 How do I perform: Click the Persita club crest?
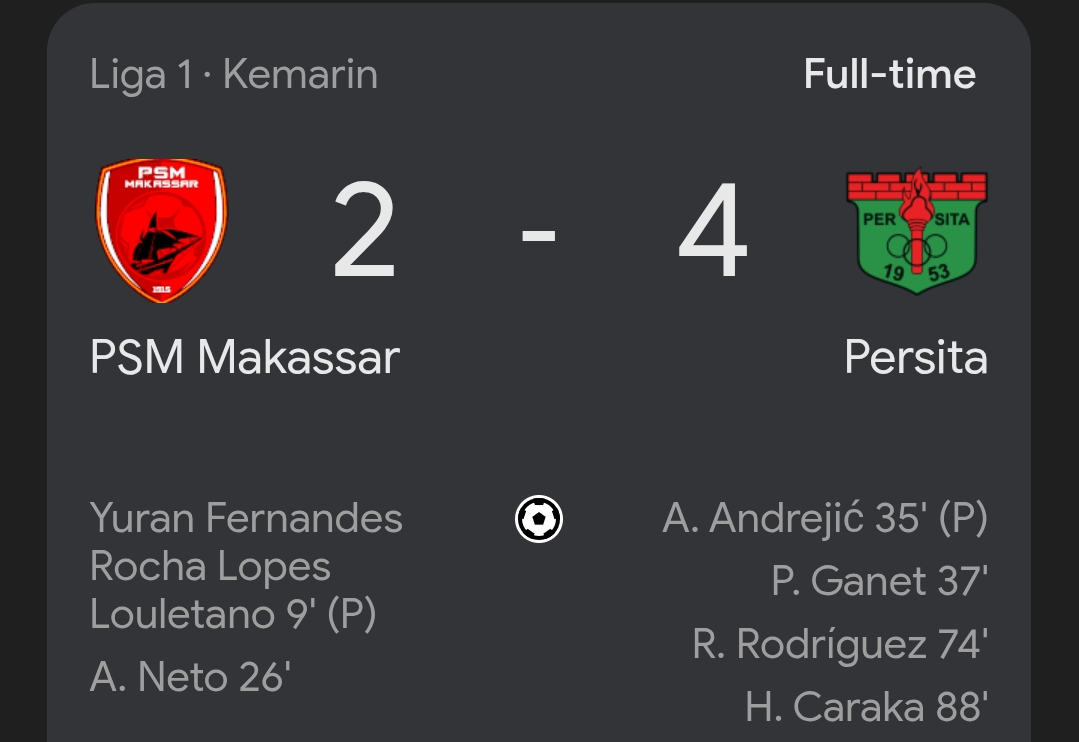click(x=916, y=232)
